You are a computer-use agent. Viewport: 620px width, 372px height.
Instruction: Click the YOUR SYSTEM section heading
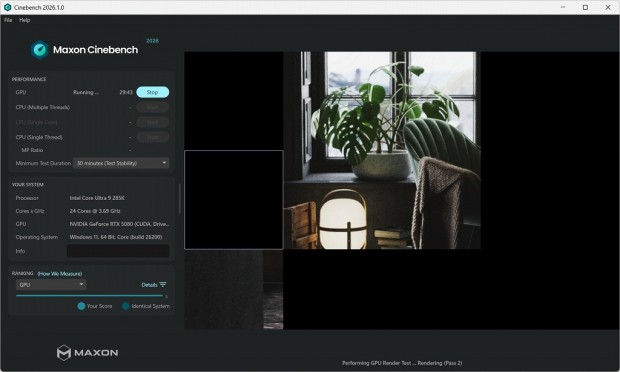tap(28, 185)
